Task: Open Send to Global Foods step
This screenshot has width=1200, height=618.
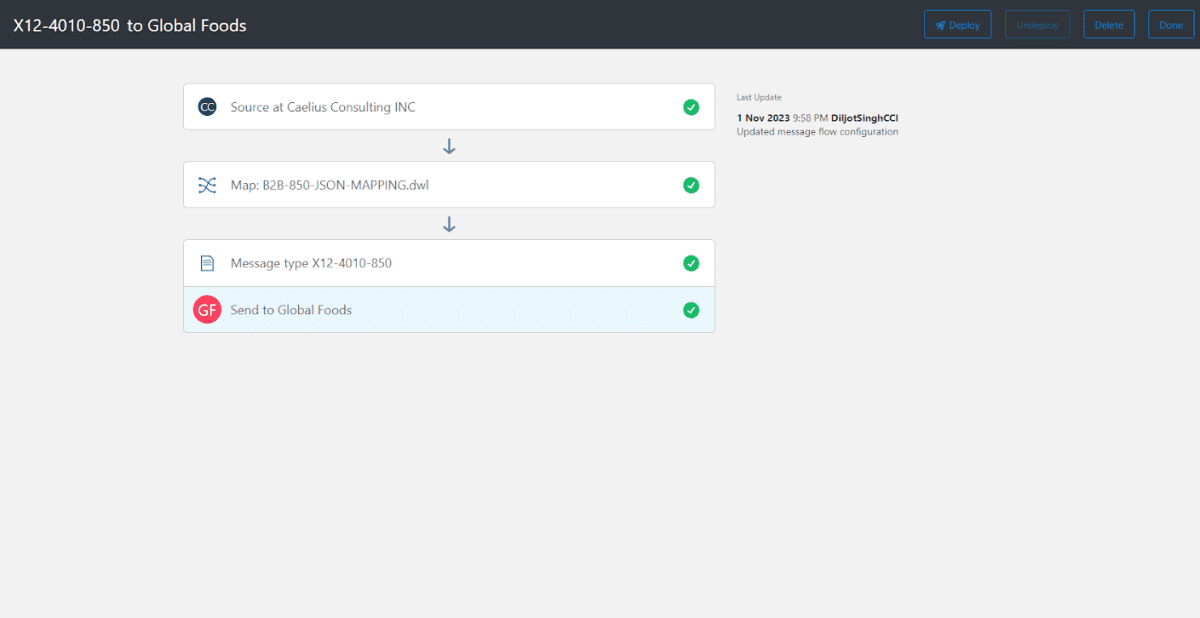Action: click(x=449, y=310)
